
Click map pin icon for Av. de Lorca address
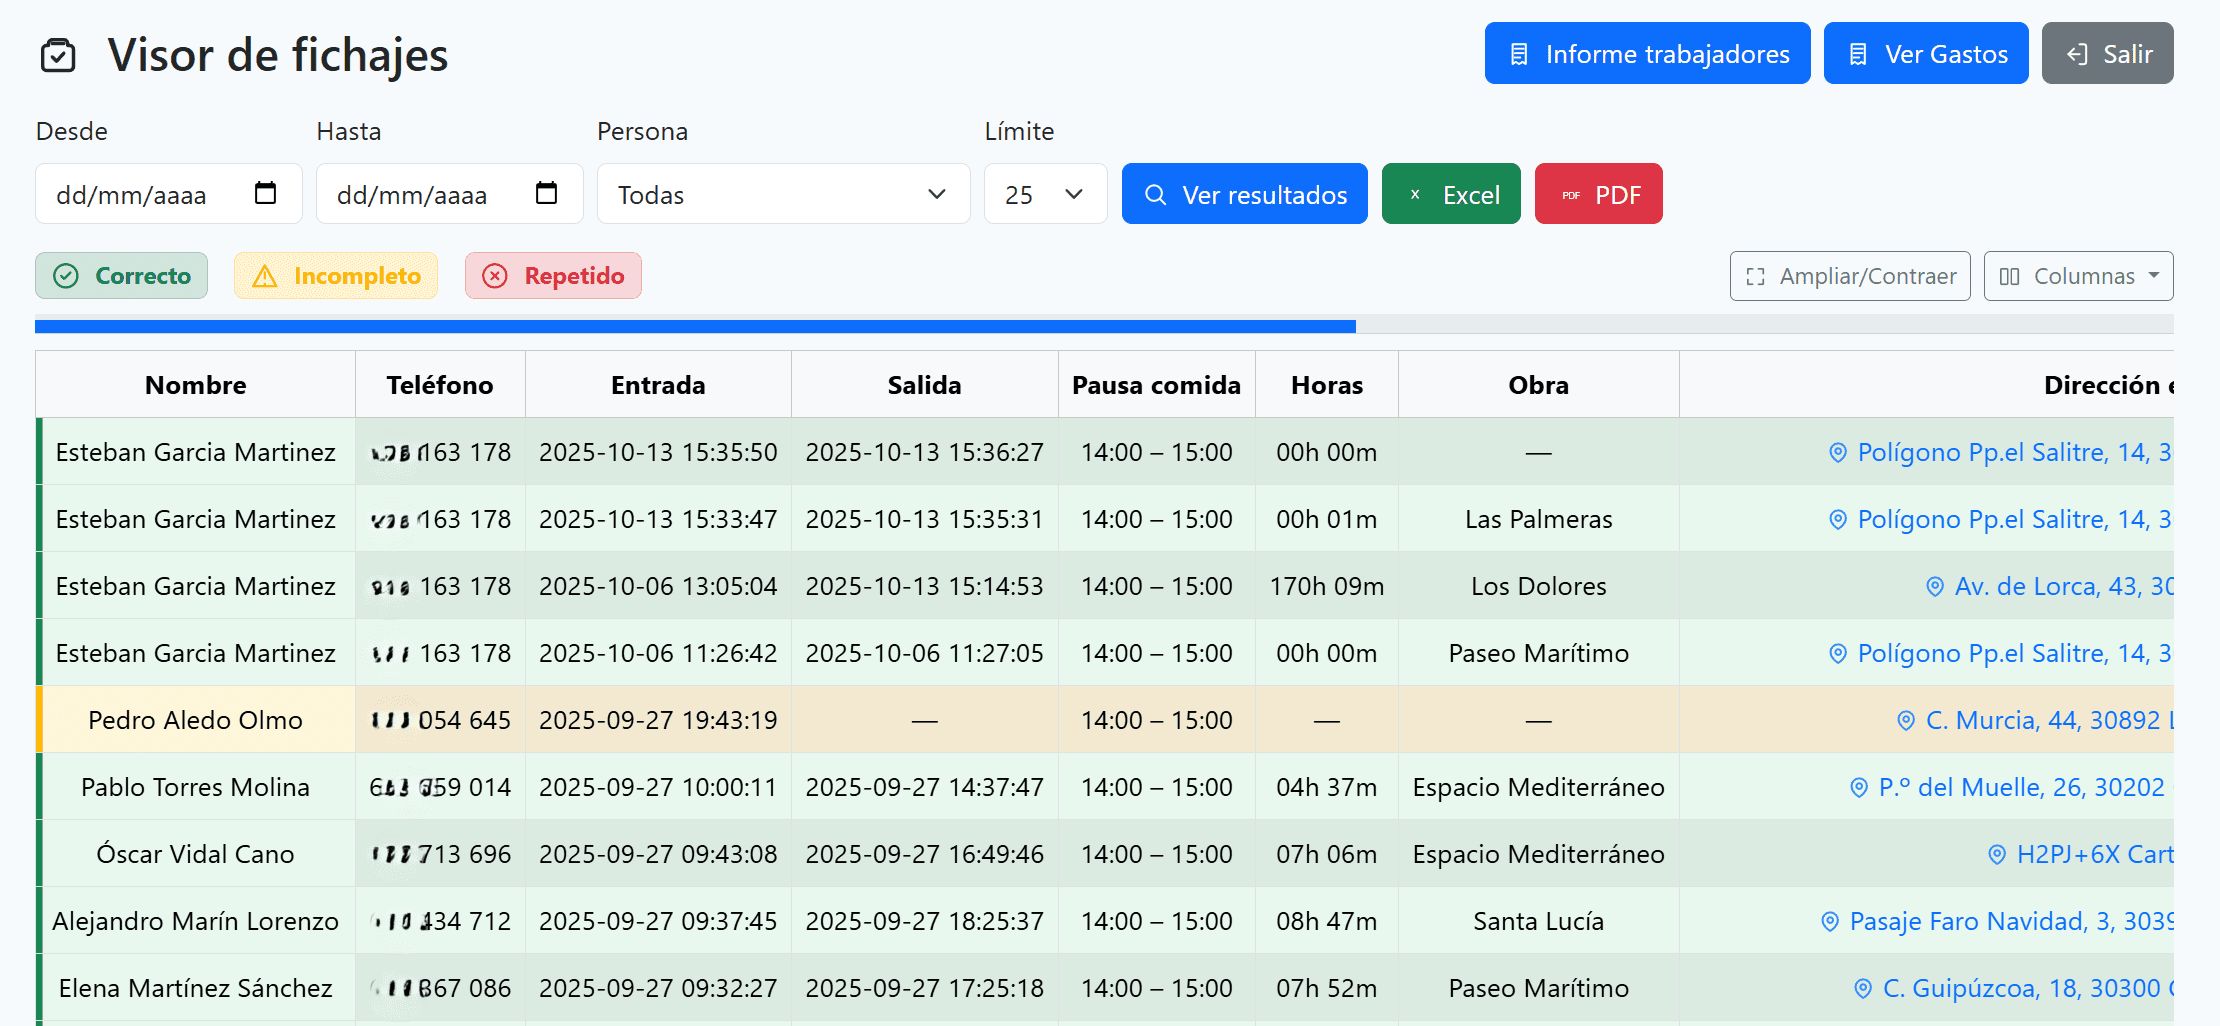(1935, 587)
